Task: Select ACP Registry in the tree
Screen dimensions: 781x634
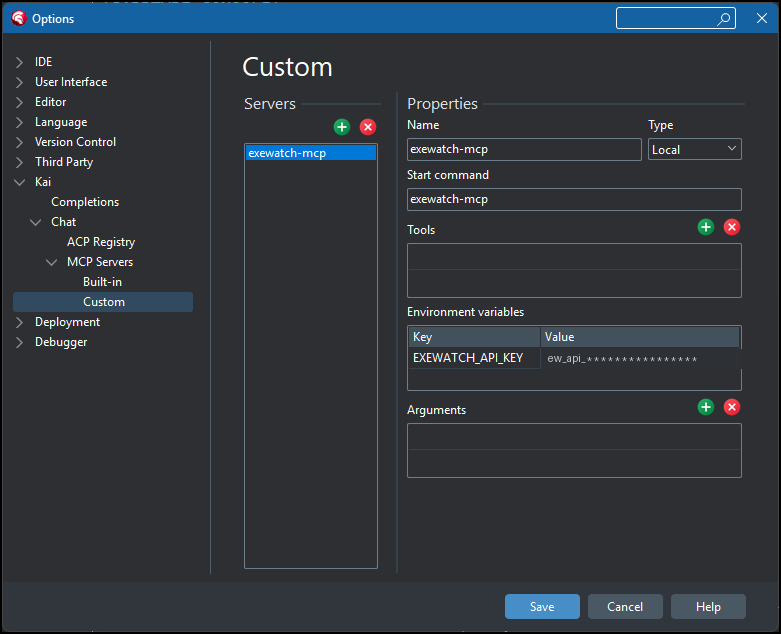Action: (x=101, y=242)
